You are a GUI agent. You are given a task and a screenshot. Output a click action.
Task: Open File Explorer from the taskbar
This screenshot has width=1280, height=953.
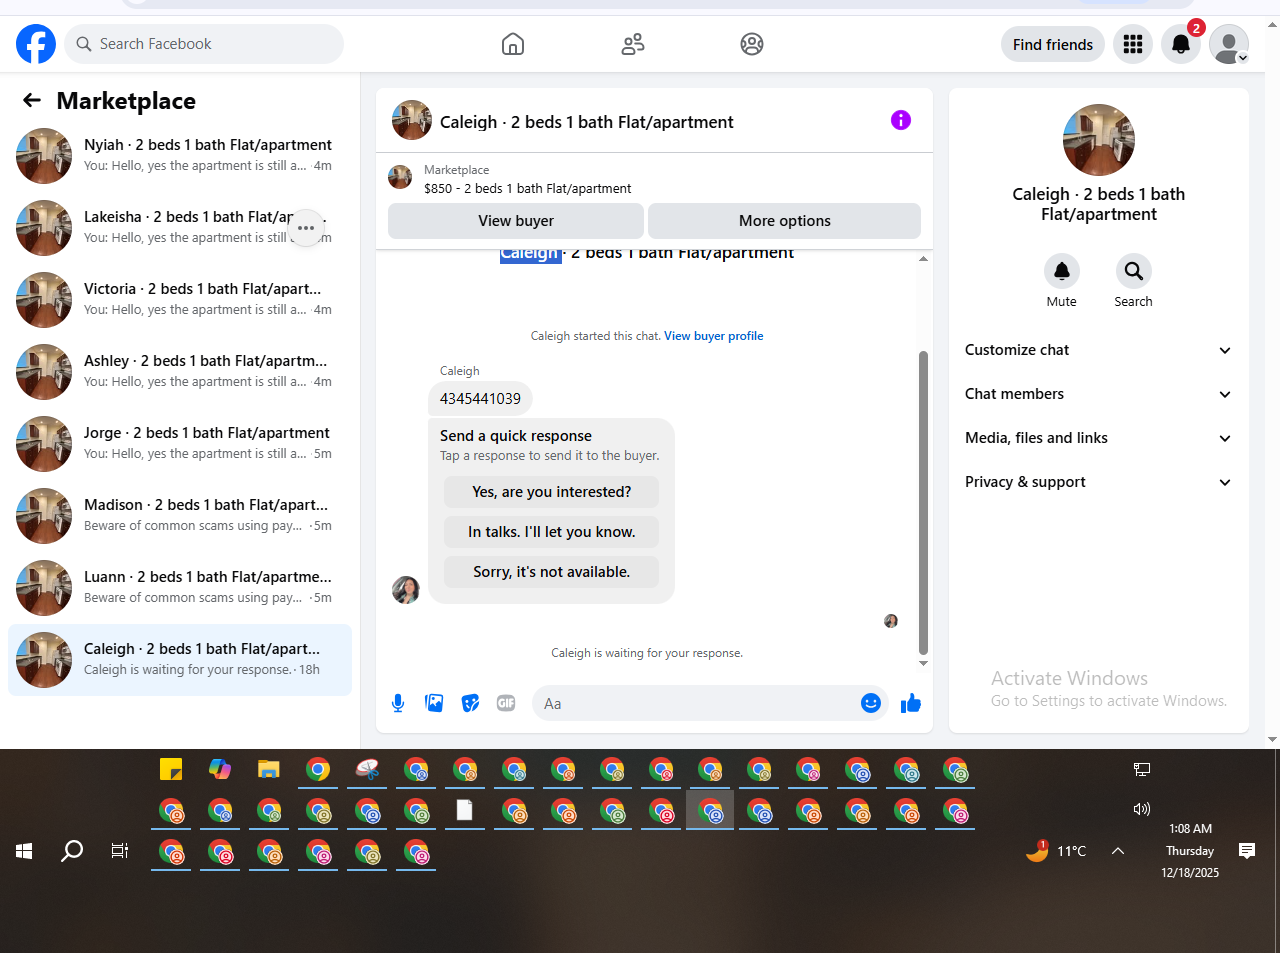[268, 769]
